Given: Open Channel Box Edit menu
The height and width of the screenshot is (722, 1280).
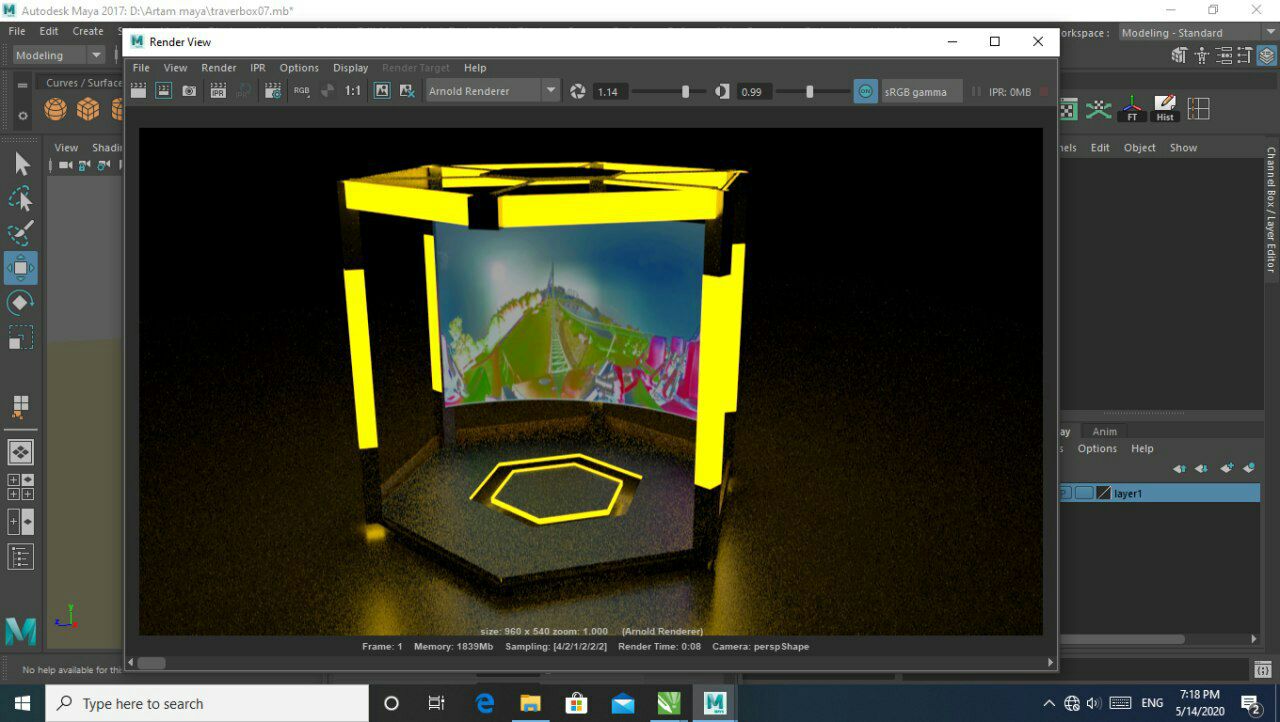Looking at the screenshot, I should 1100,148.
